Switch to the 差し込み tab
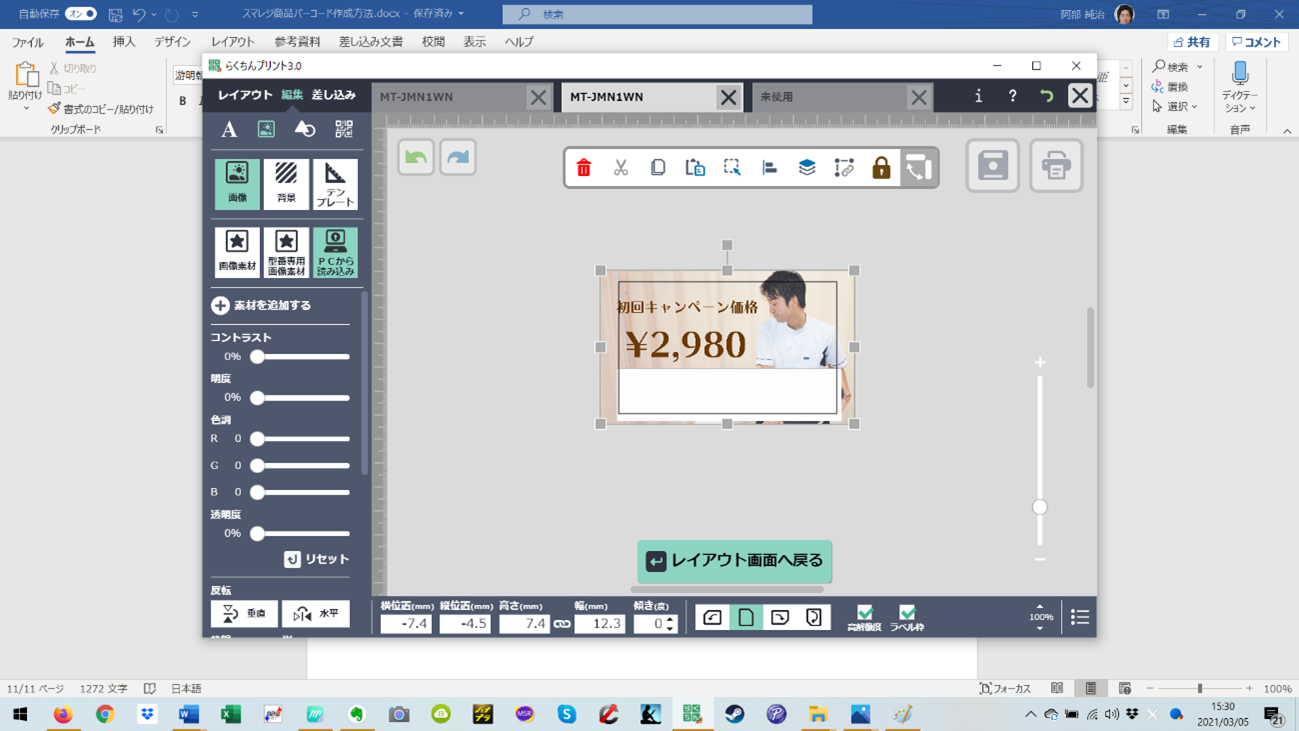Screen dimensions: 1299x731 click(333, 95)
